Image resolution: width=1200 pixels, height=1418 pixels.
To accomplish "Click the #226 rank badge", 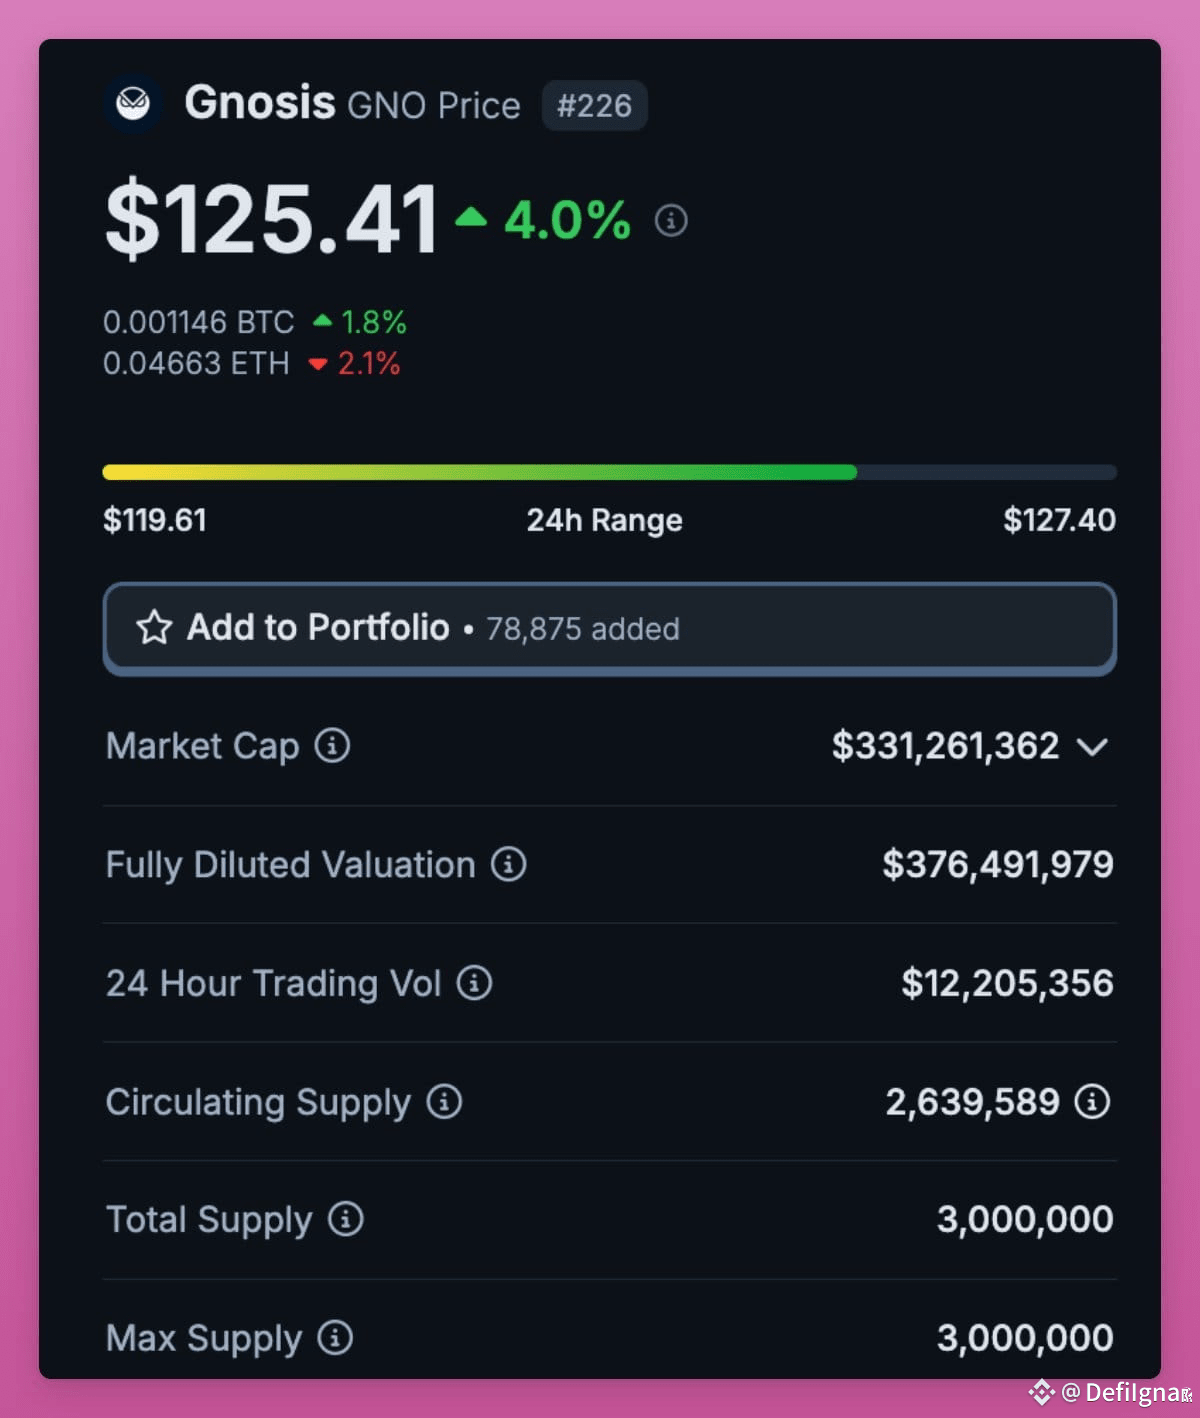I will pyautogui.click(x=594, y=105).
